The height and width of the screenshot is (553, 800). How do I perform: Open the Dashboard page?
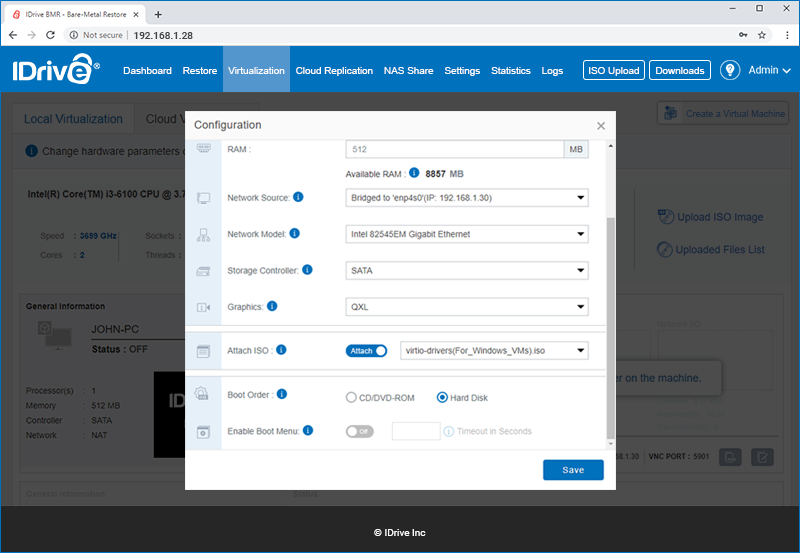pyautogui.click(x=147, y=70)
